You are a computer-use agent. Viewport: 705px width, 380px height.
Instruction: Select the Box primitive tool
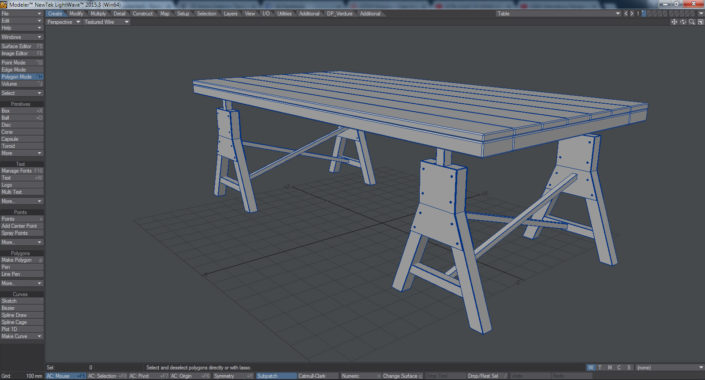[x=22, y=111]
